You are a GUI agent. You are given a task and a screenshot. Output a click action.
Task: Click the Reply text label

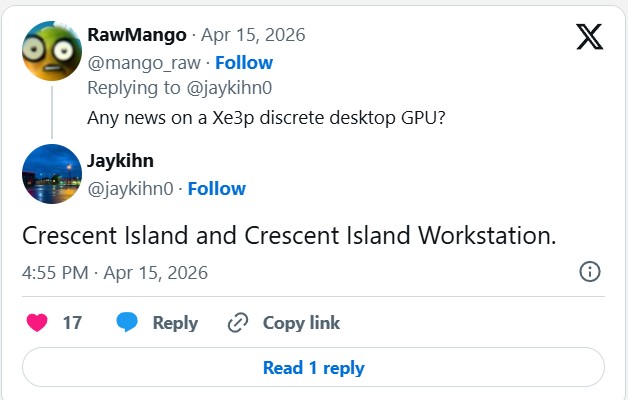click(175, 323)
